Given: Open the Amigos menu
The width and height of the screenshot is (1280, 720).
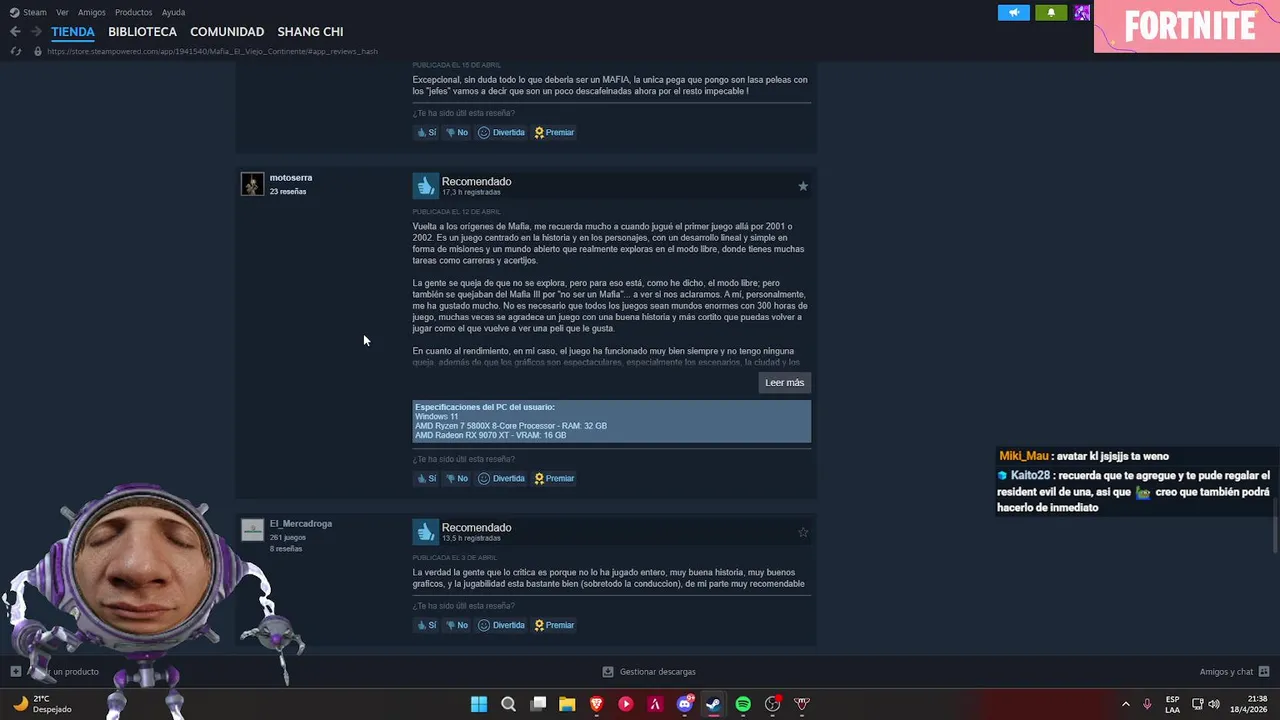Looking at the screenshot, I should (92, 12).
